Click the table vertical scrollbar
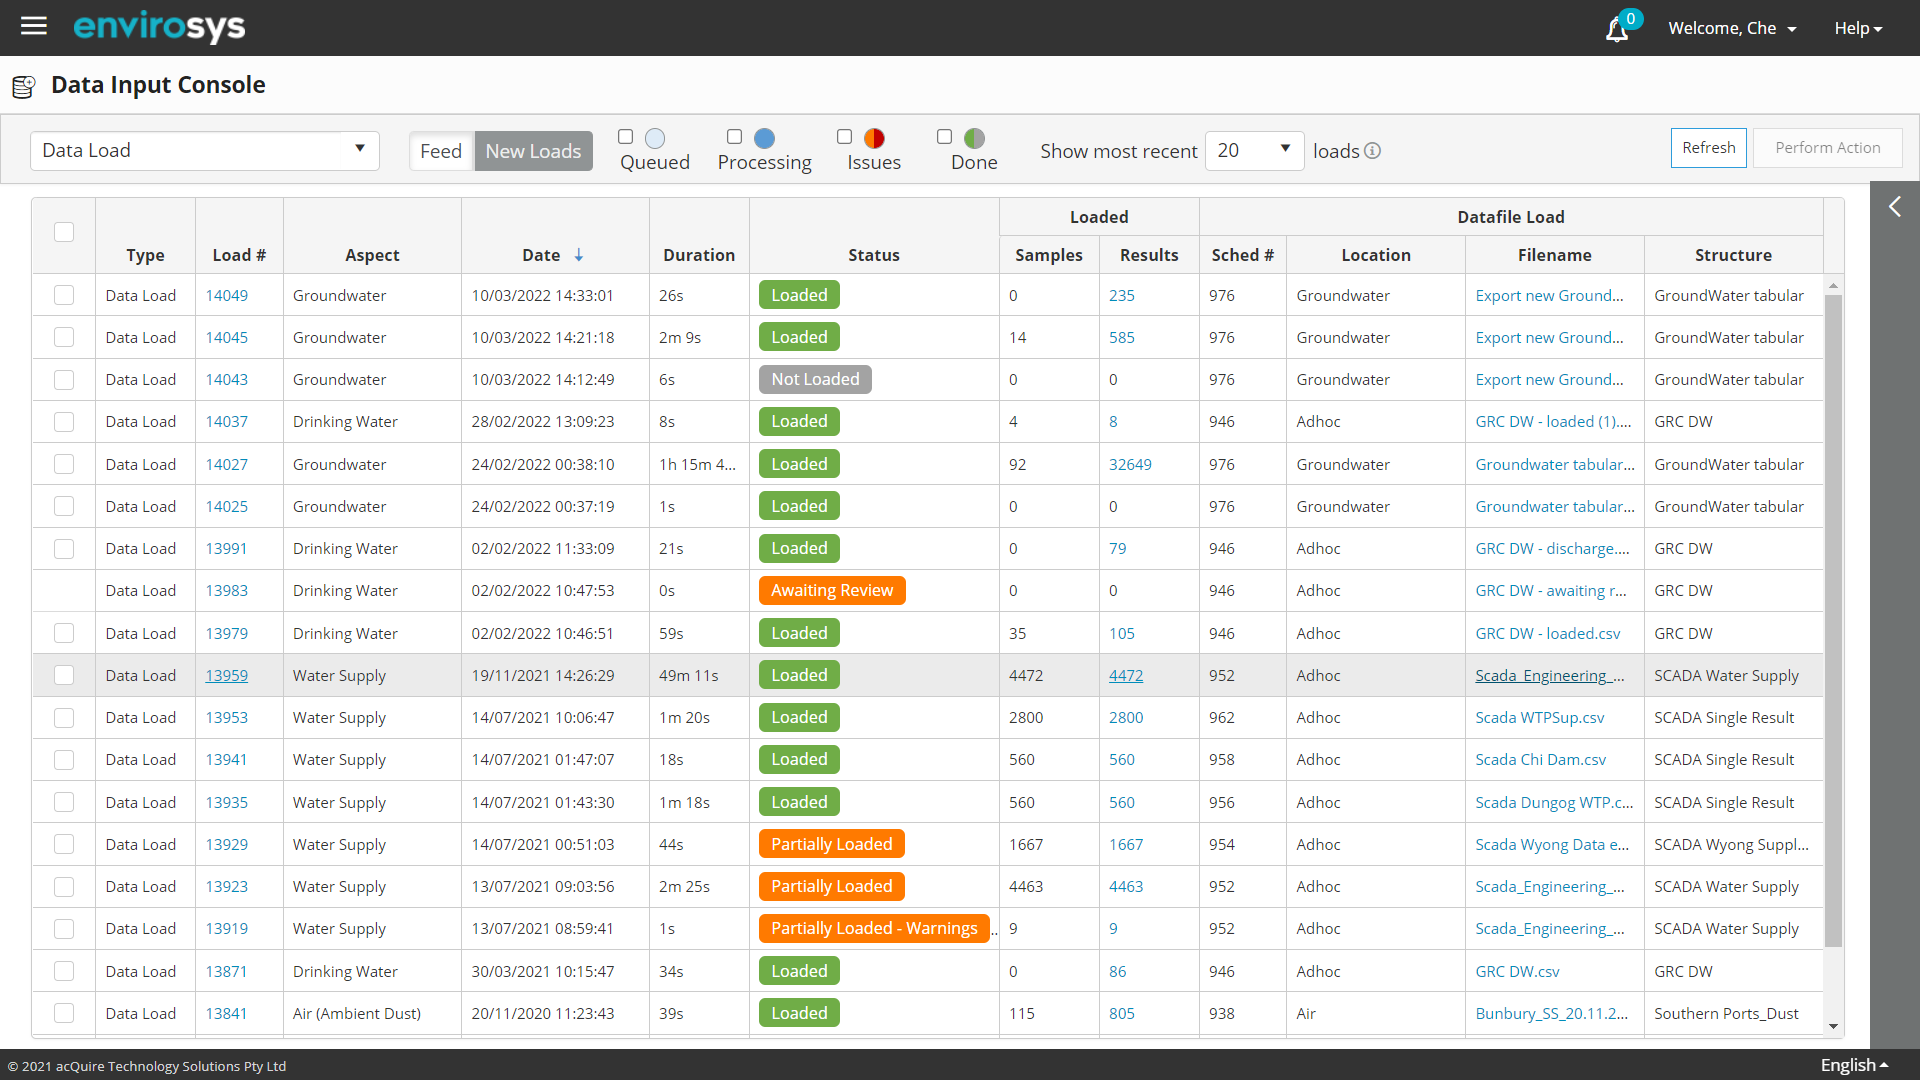Image resolution: width=1920 pixels, height=1080 pixels. click(1833, 620)
